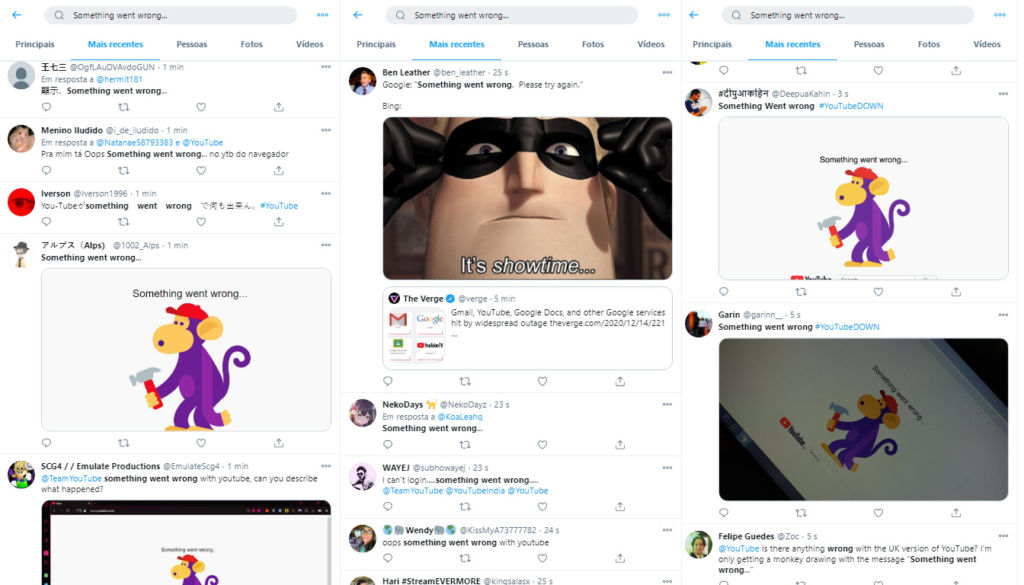1024x585 pixels.
Task: Open more options for Iverson's tweet
Action: coord(326,193)
